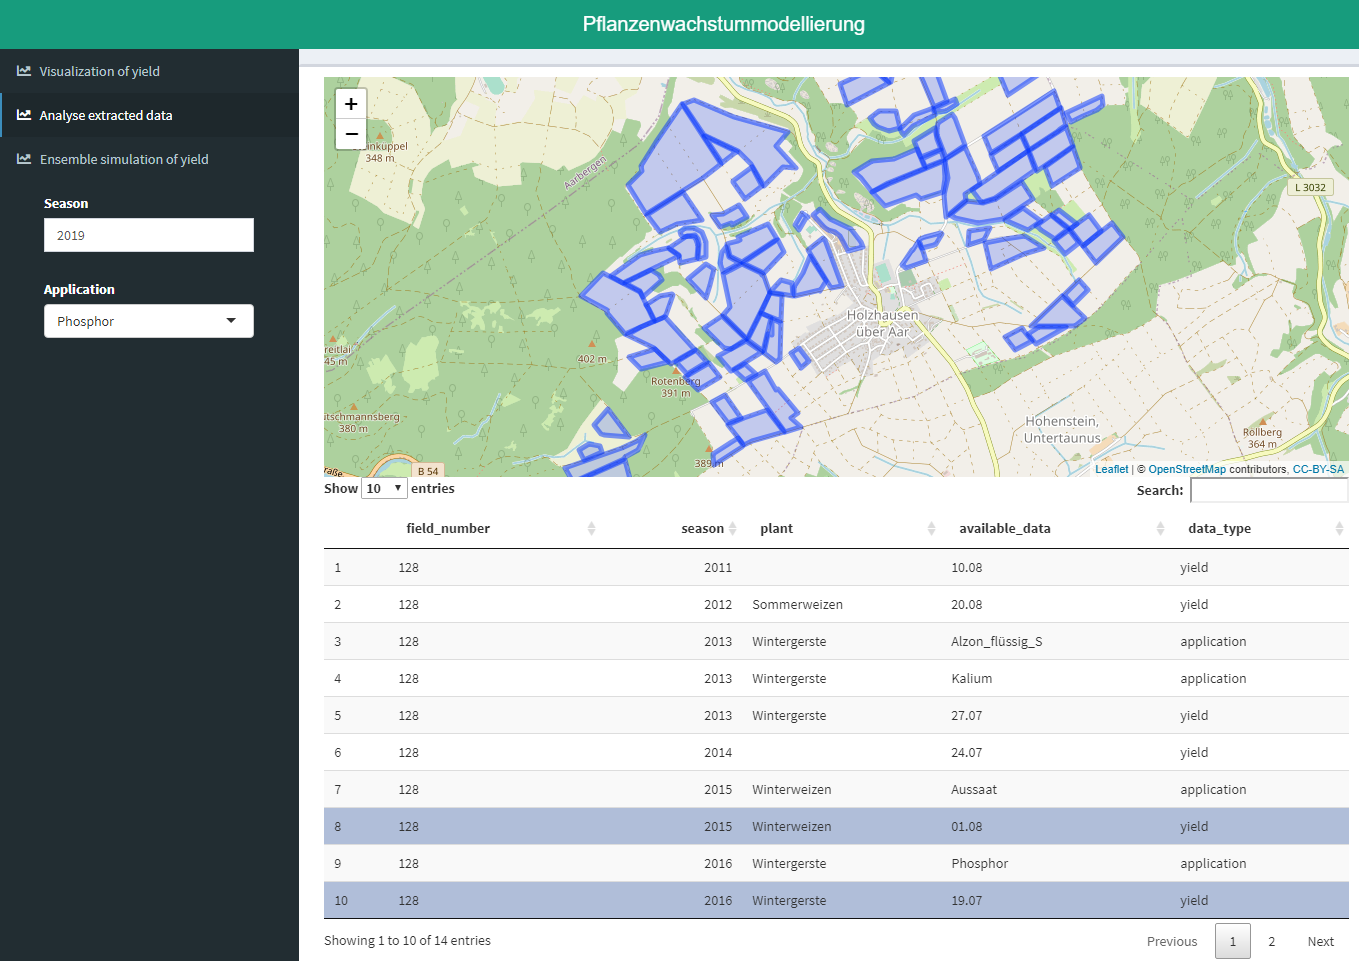This screenshot has height=961, width=1359.
Task: Open the Application dropdown showing Phosphor
Action: (x=149, y=321)
